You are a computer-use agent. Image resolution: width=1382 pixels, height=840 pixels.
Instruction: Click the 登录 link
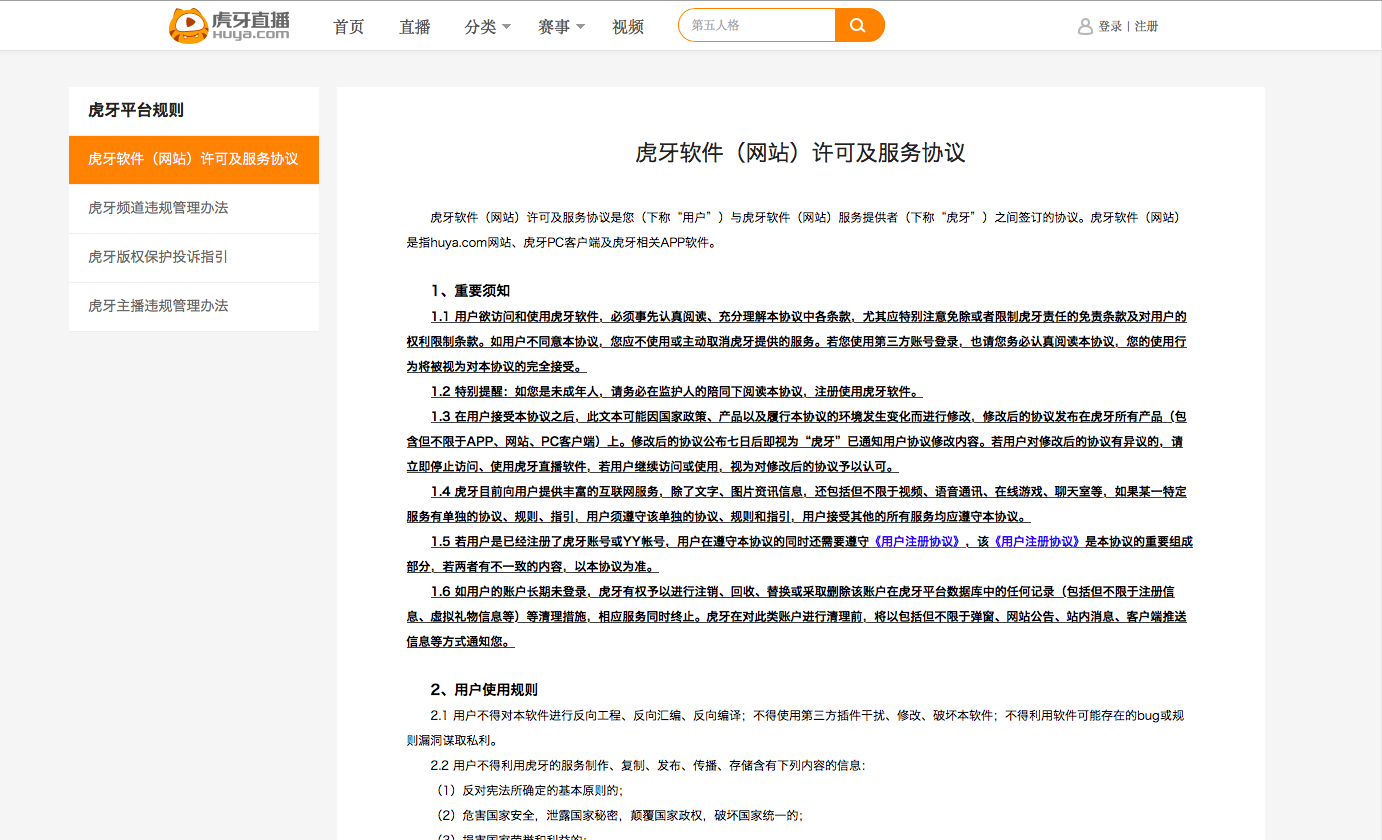(x=1110, y=26)
